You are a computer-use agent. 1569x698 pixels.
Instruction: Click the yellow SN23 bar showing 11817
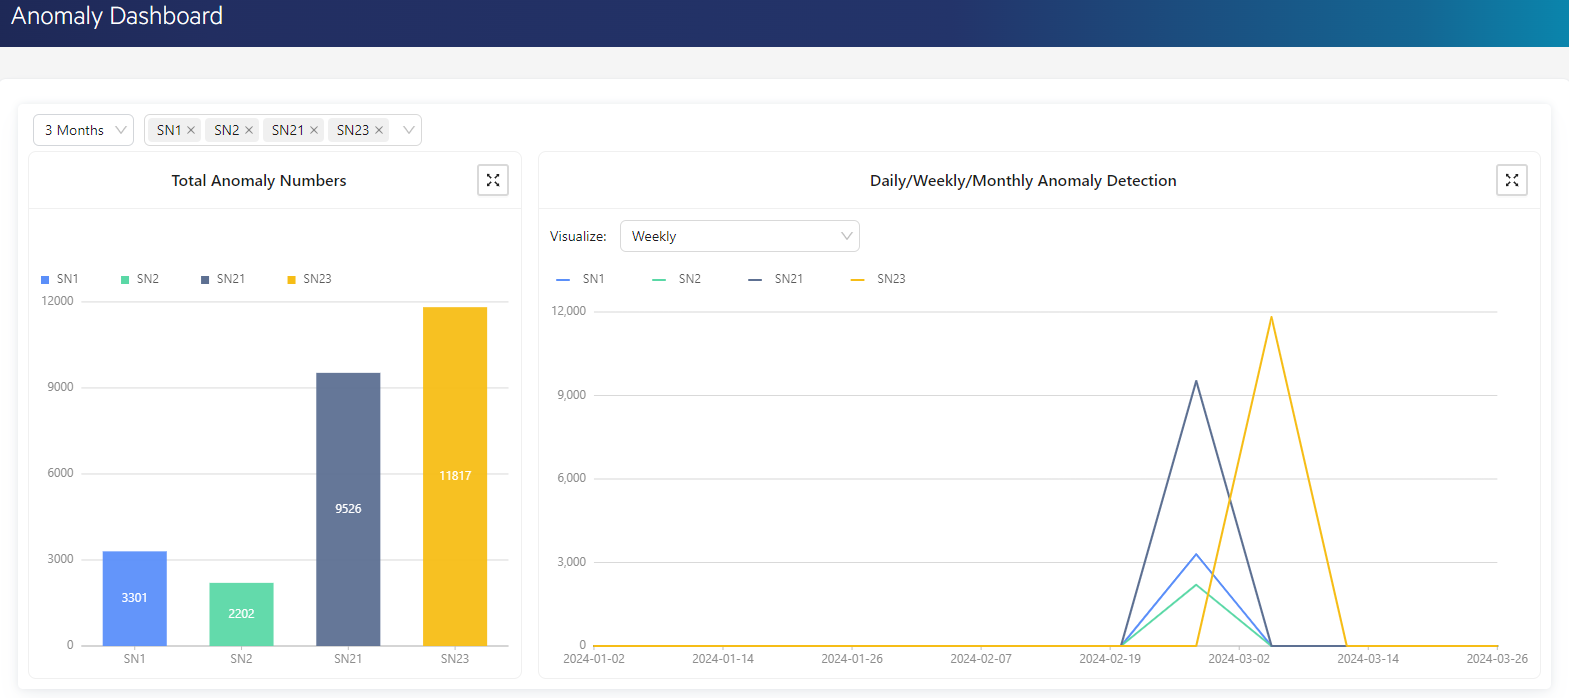[455, 476]
